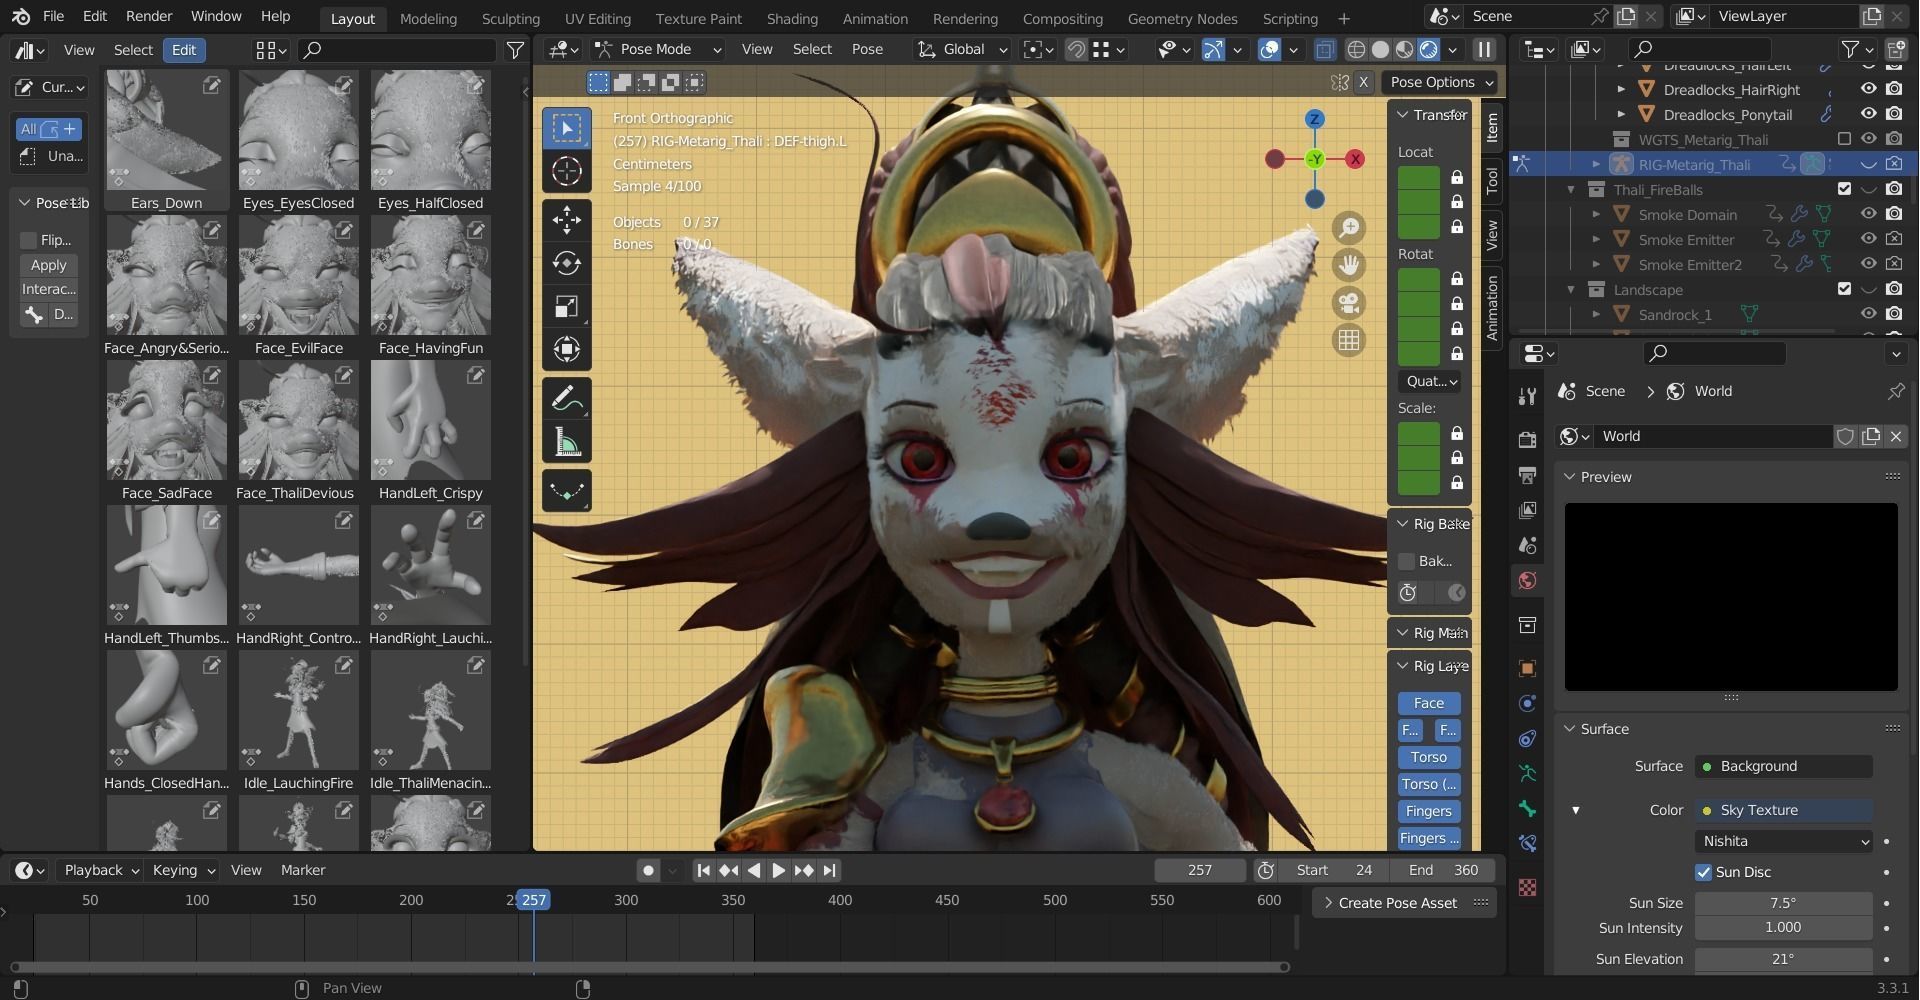Open the Pose Mode dropdown
The width and height of the screenshot is (1920, 1000).
click(x=655, y=49)
